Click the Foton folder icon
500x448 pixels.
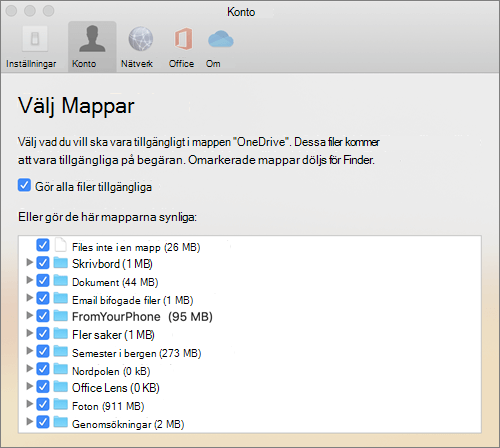coord(61,405)
